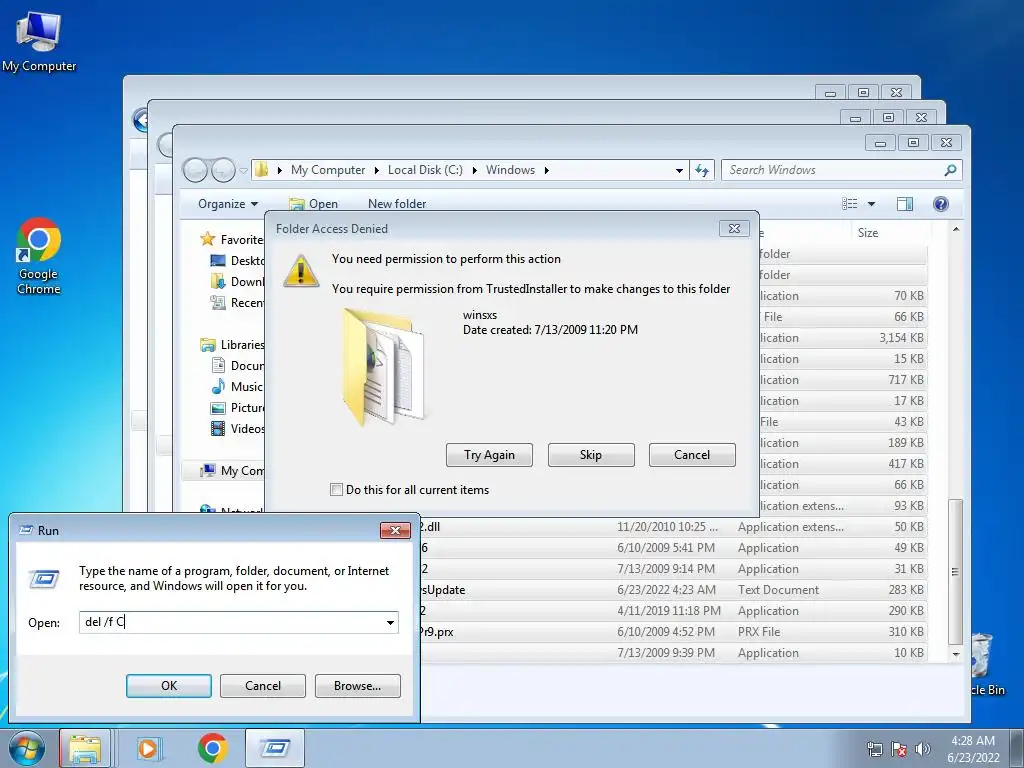The height and width of the screenshot is (768, 1024).
Task: Click Try Again in access denied dialog
Action: tap(489, 455)
